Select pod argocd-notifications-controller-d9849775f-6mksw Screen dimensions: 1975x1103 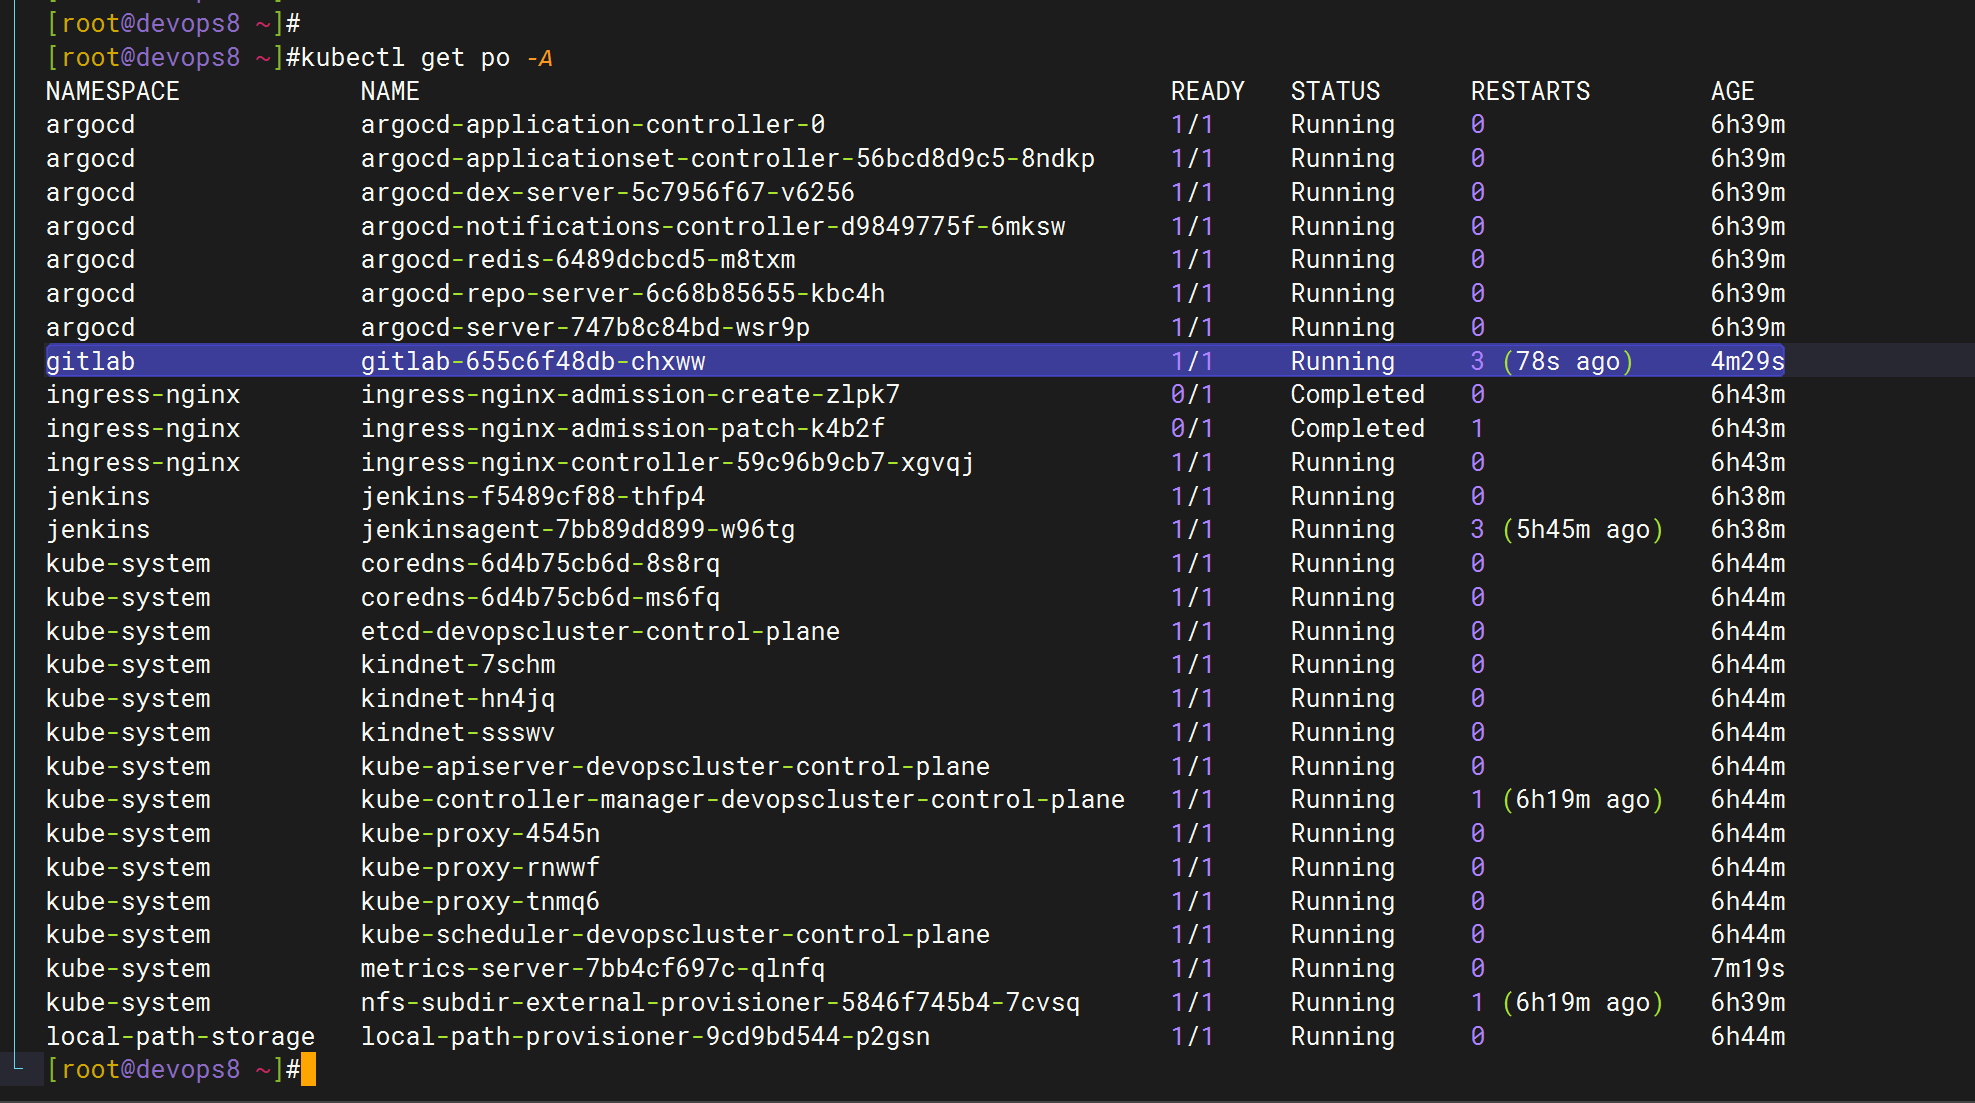click(x=713, y=226)
